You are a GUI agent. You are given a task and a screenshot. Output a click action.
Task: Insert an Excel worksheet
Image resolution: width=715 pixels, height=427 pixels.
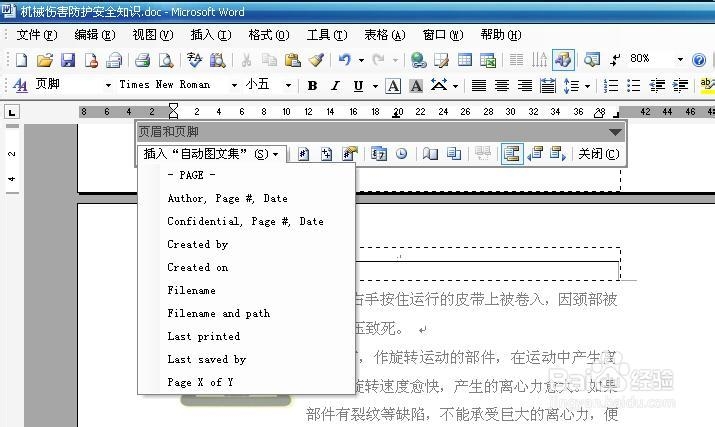point(488,60)
